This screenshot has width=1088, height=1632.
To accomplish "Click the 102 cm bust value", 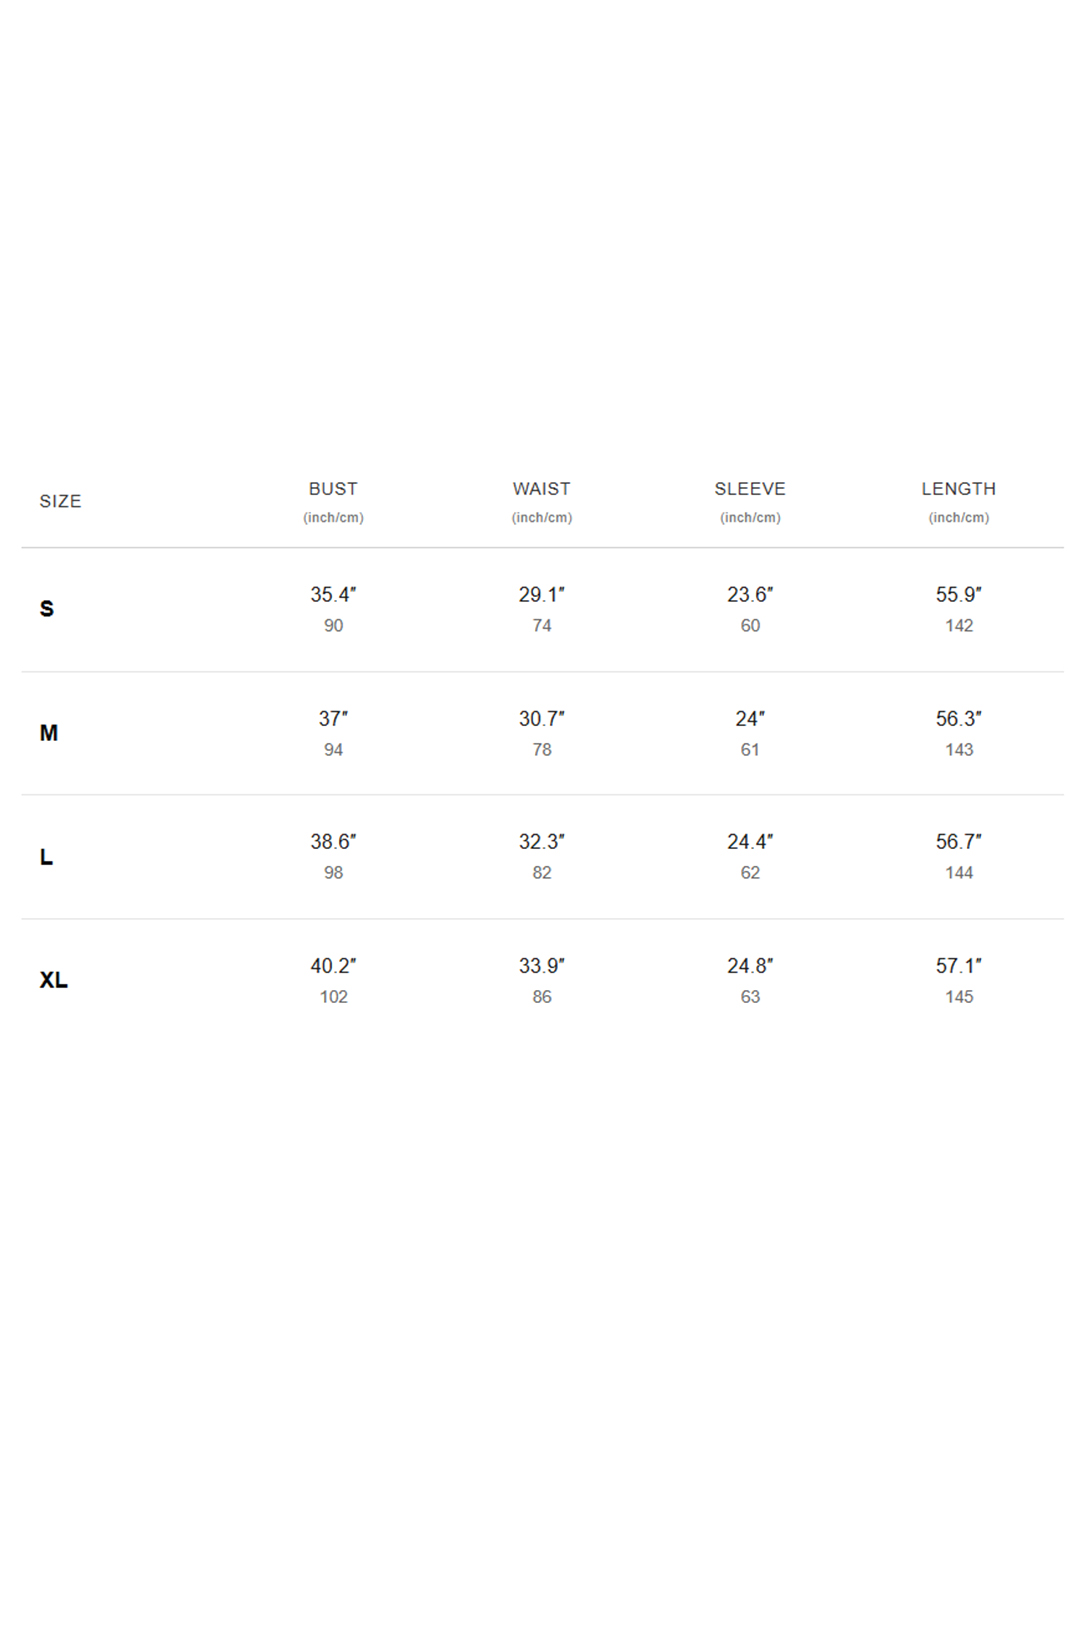I will pyautogui.click(x=334, y=997).
